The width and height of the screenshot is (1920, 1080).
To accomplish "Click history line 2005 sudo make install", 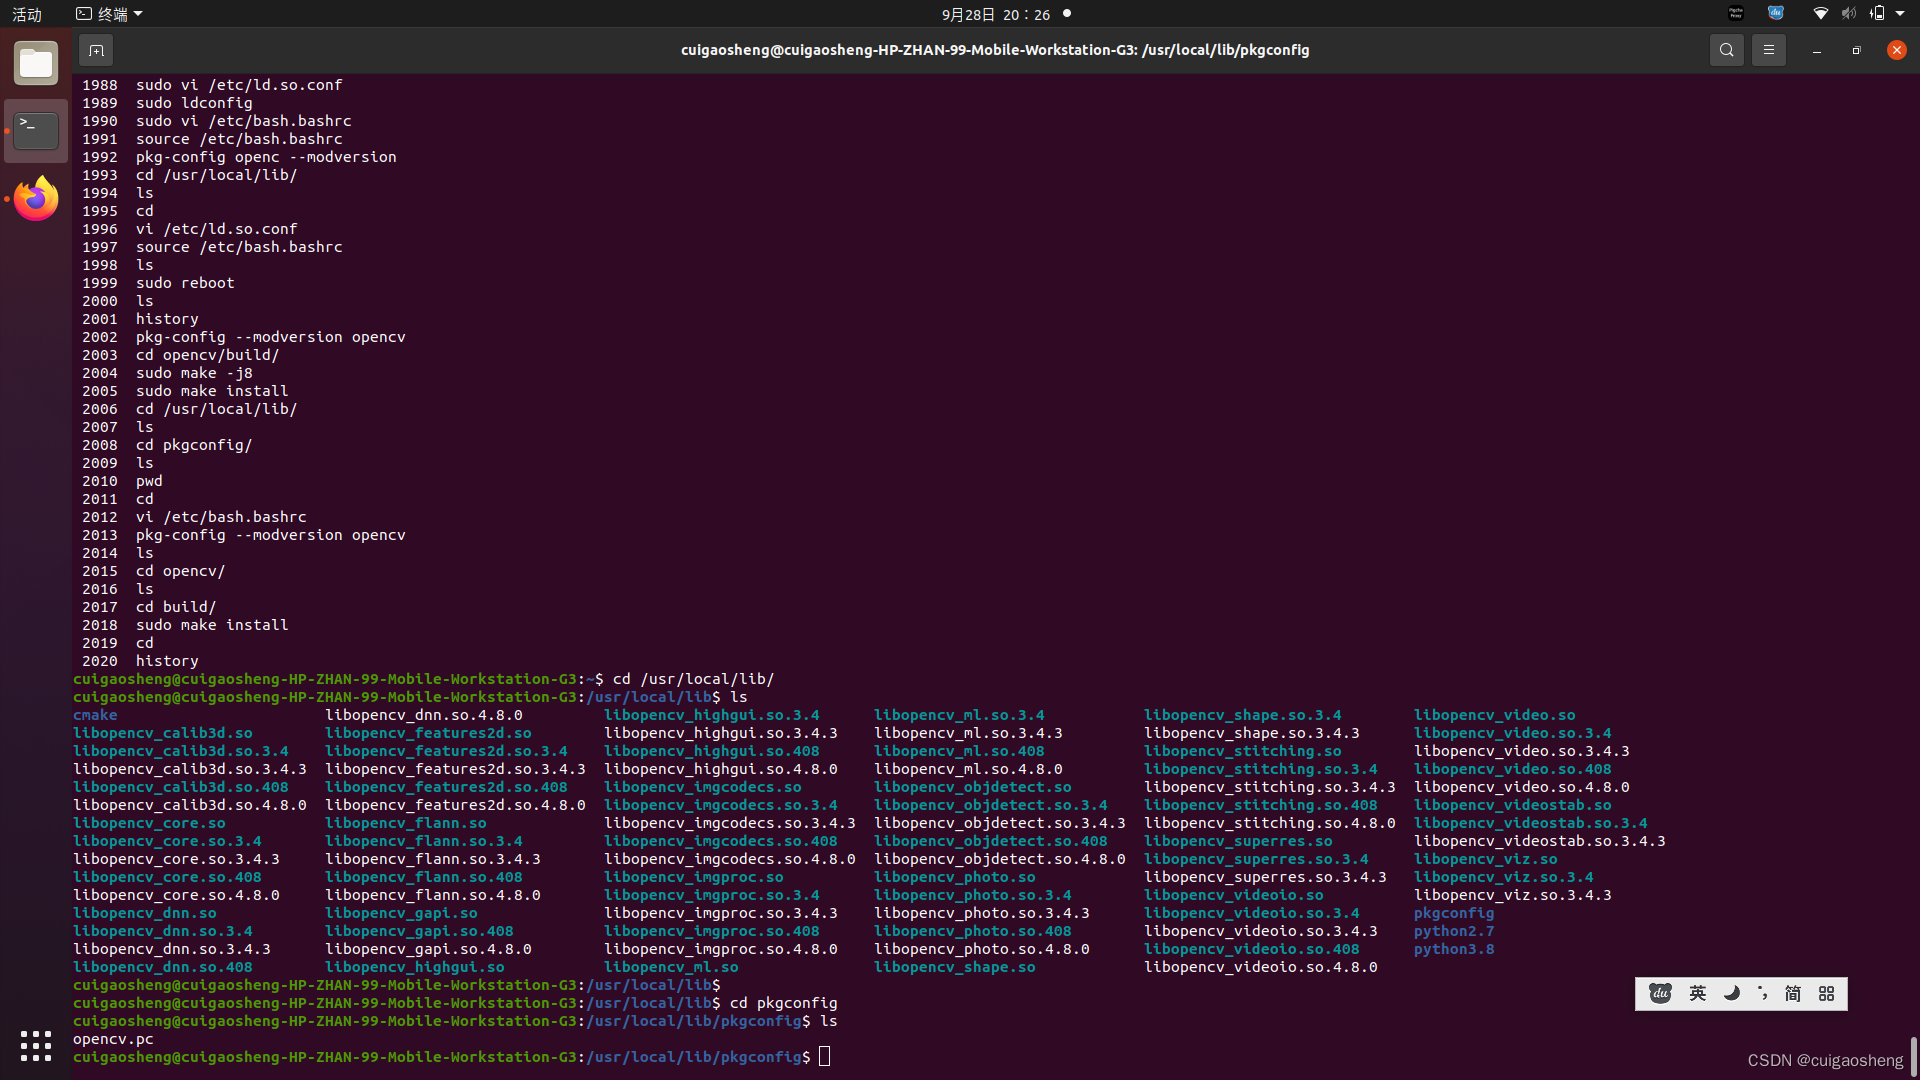I will pyautogui.click(x=185, y=391).
